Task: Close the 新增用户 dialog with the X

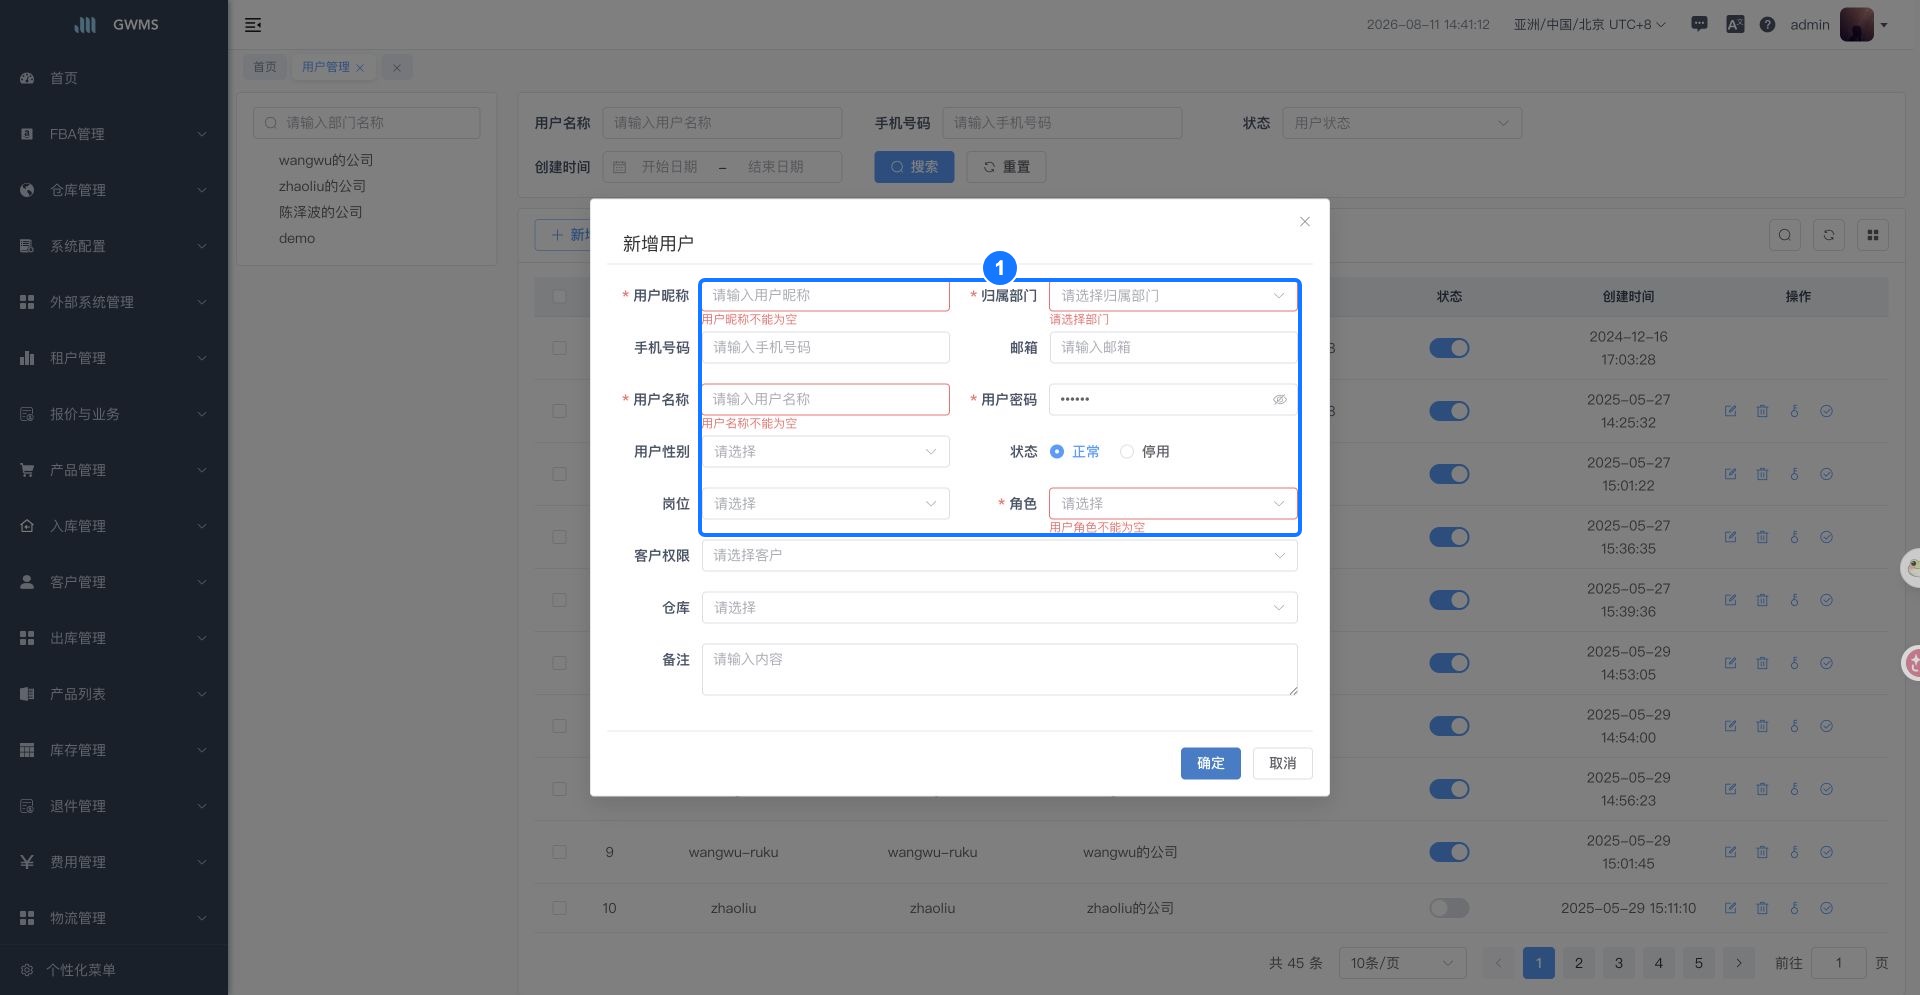Action: [1305, 222]
